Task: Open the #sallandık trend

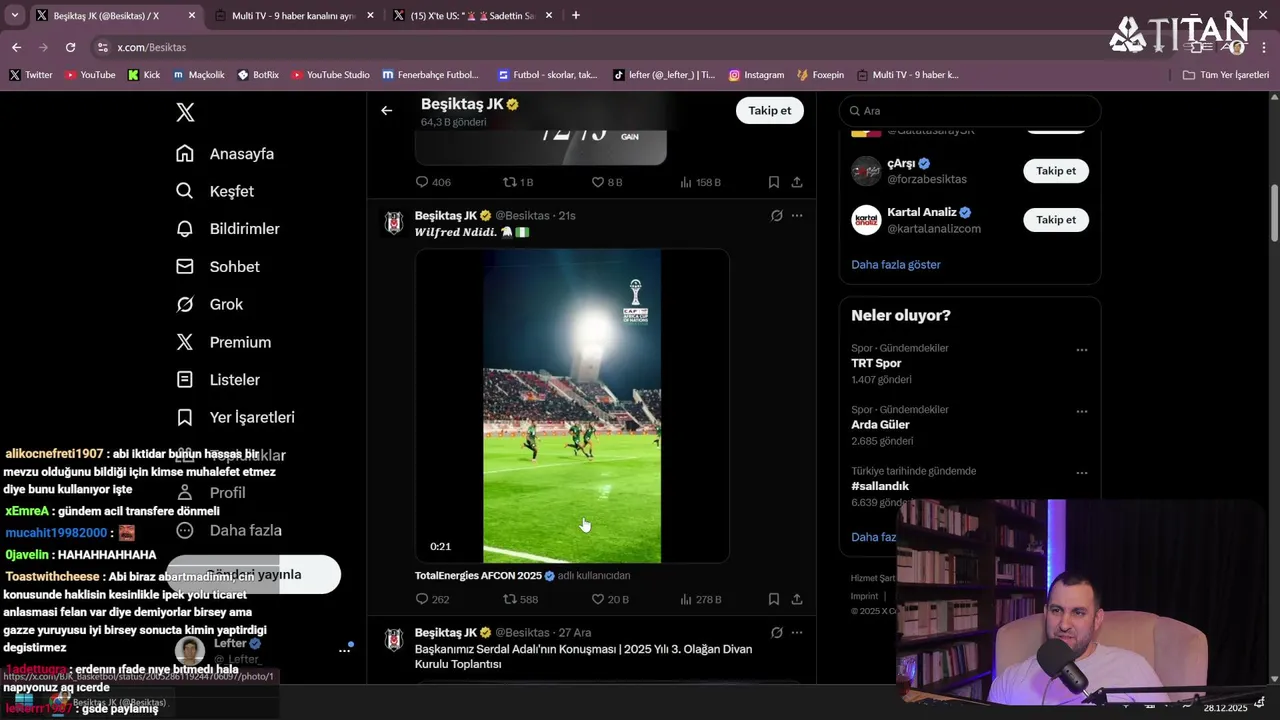Action: click(880, 486)
